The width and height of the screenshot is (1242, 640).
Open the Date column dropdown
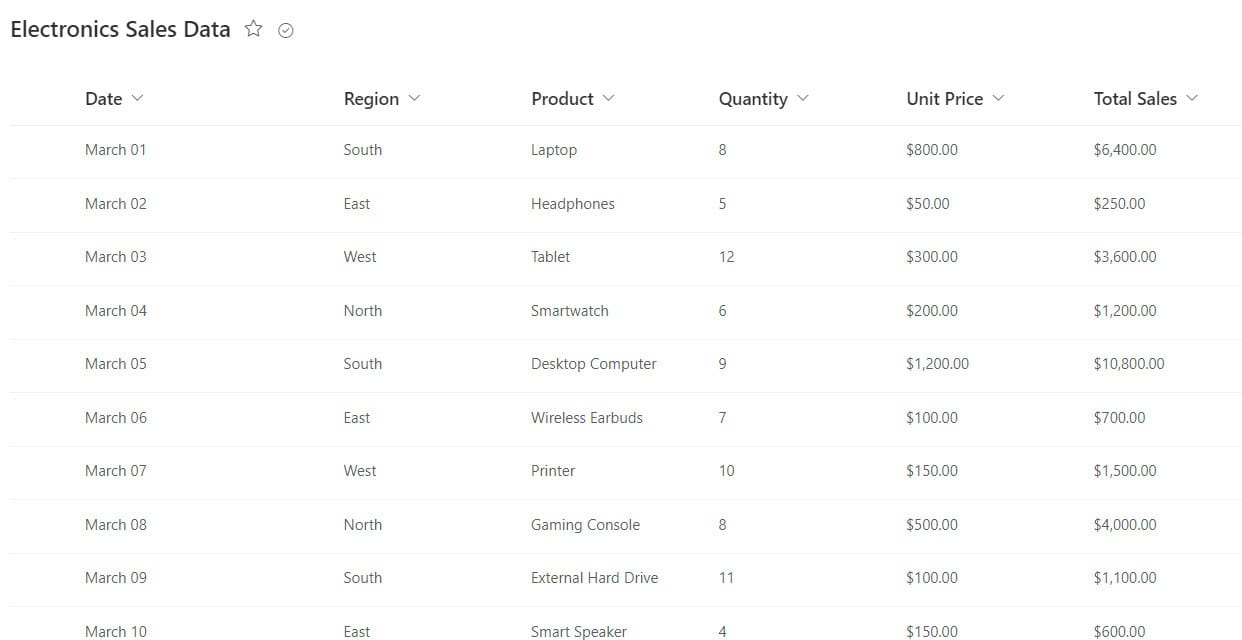[139, 98]
